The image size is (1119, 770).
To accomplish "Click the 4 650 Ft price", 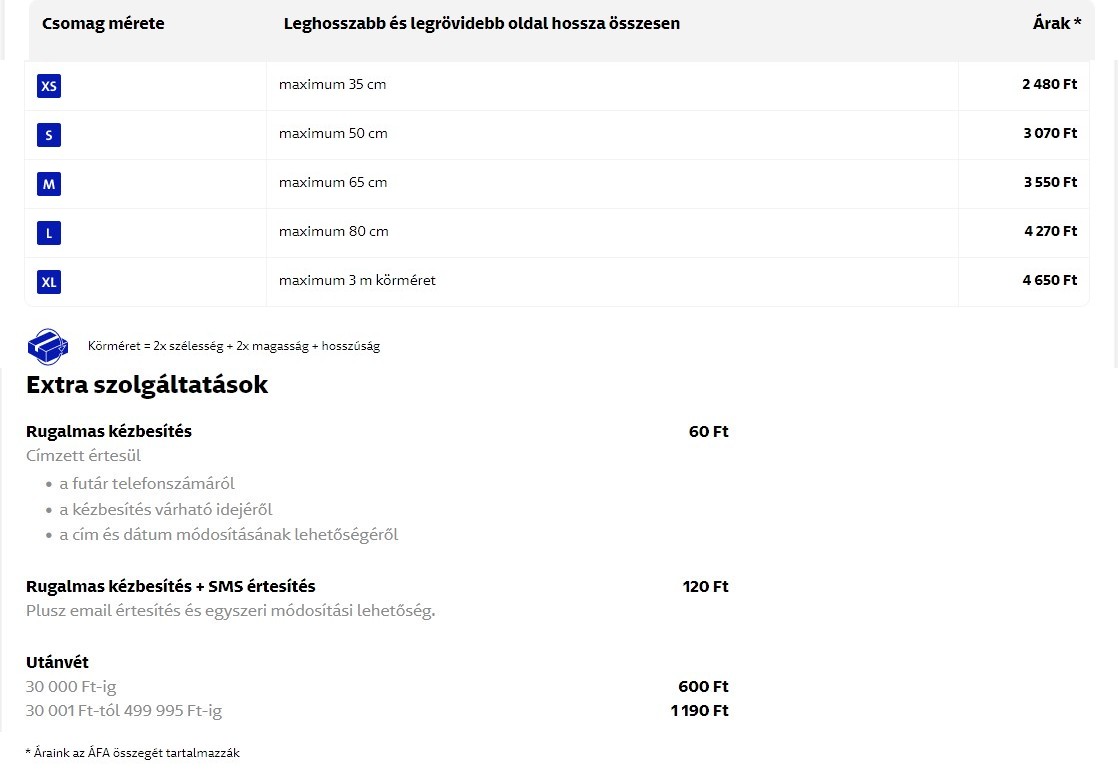I will [x=1049, y=281].
